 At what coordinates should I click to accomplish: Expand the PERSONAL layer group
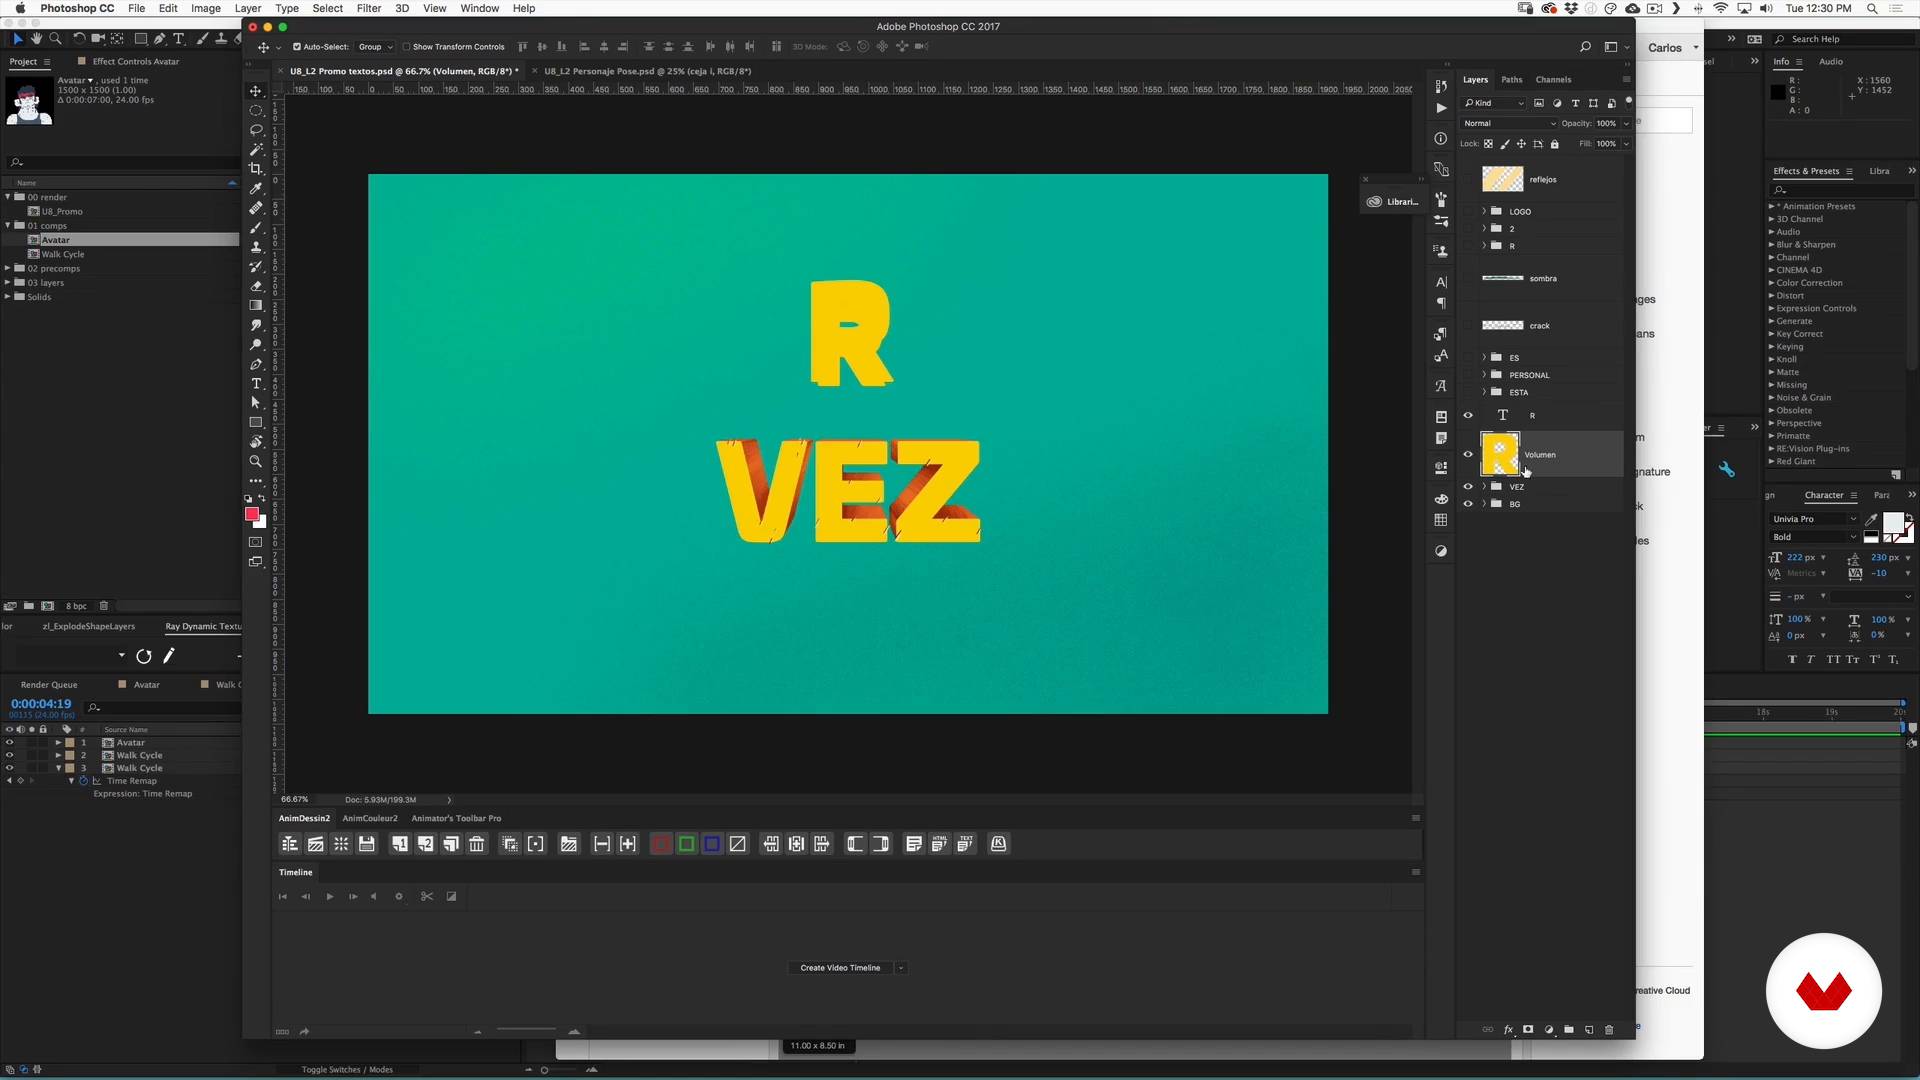[x=1484, y=375]
